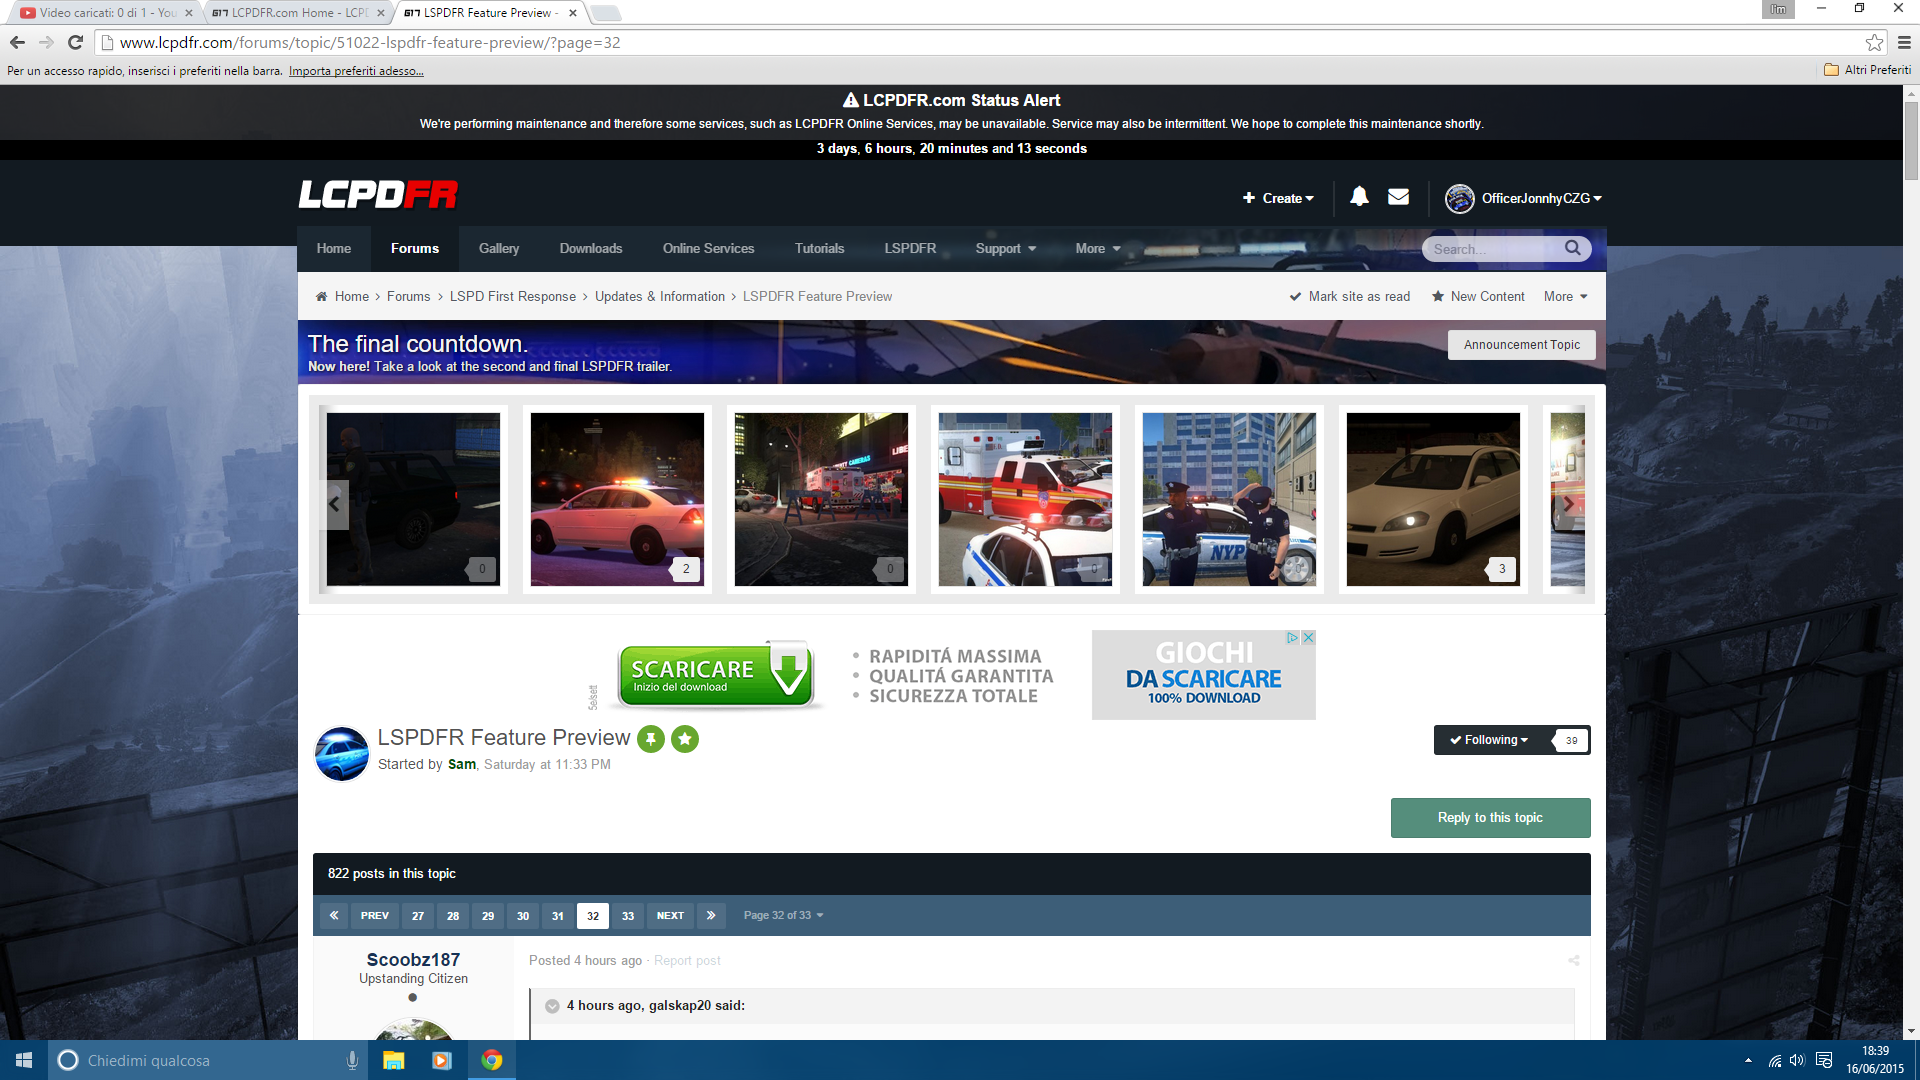Expand the Create dropdown menu

pyautogui.click(x=1279, y=198)
